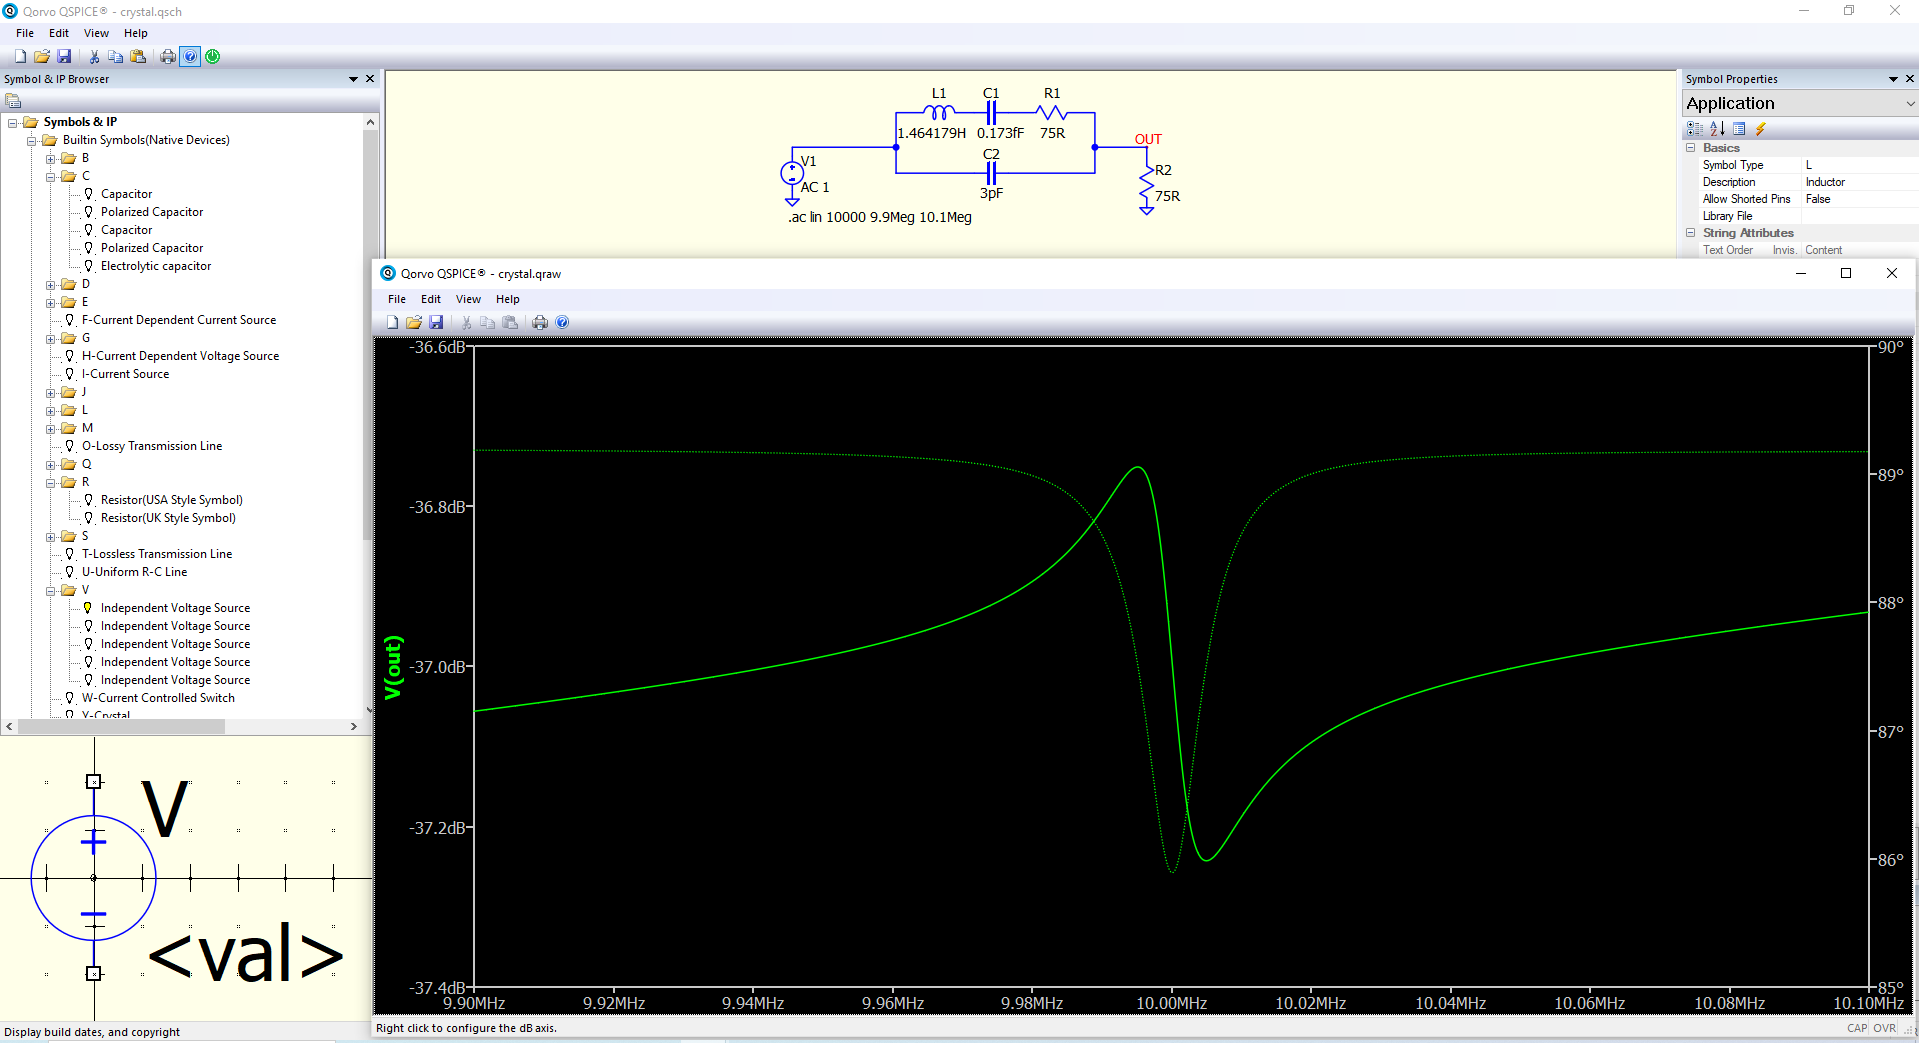Sort properties alphabetically with A-Z icon
1919x1043 pixels.
click(x=1717, y=128)
